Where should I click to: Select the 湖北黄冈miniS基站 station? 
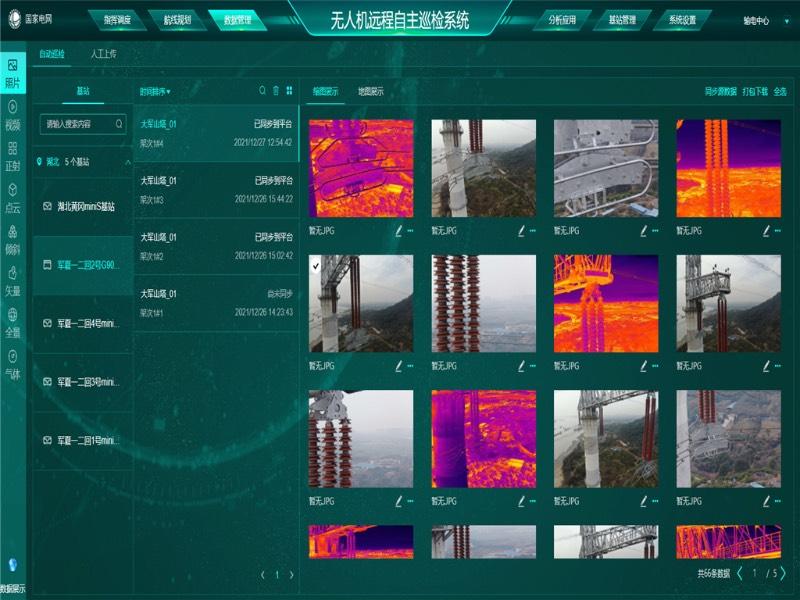click(x=83, y=207)
